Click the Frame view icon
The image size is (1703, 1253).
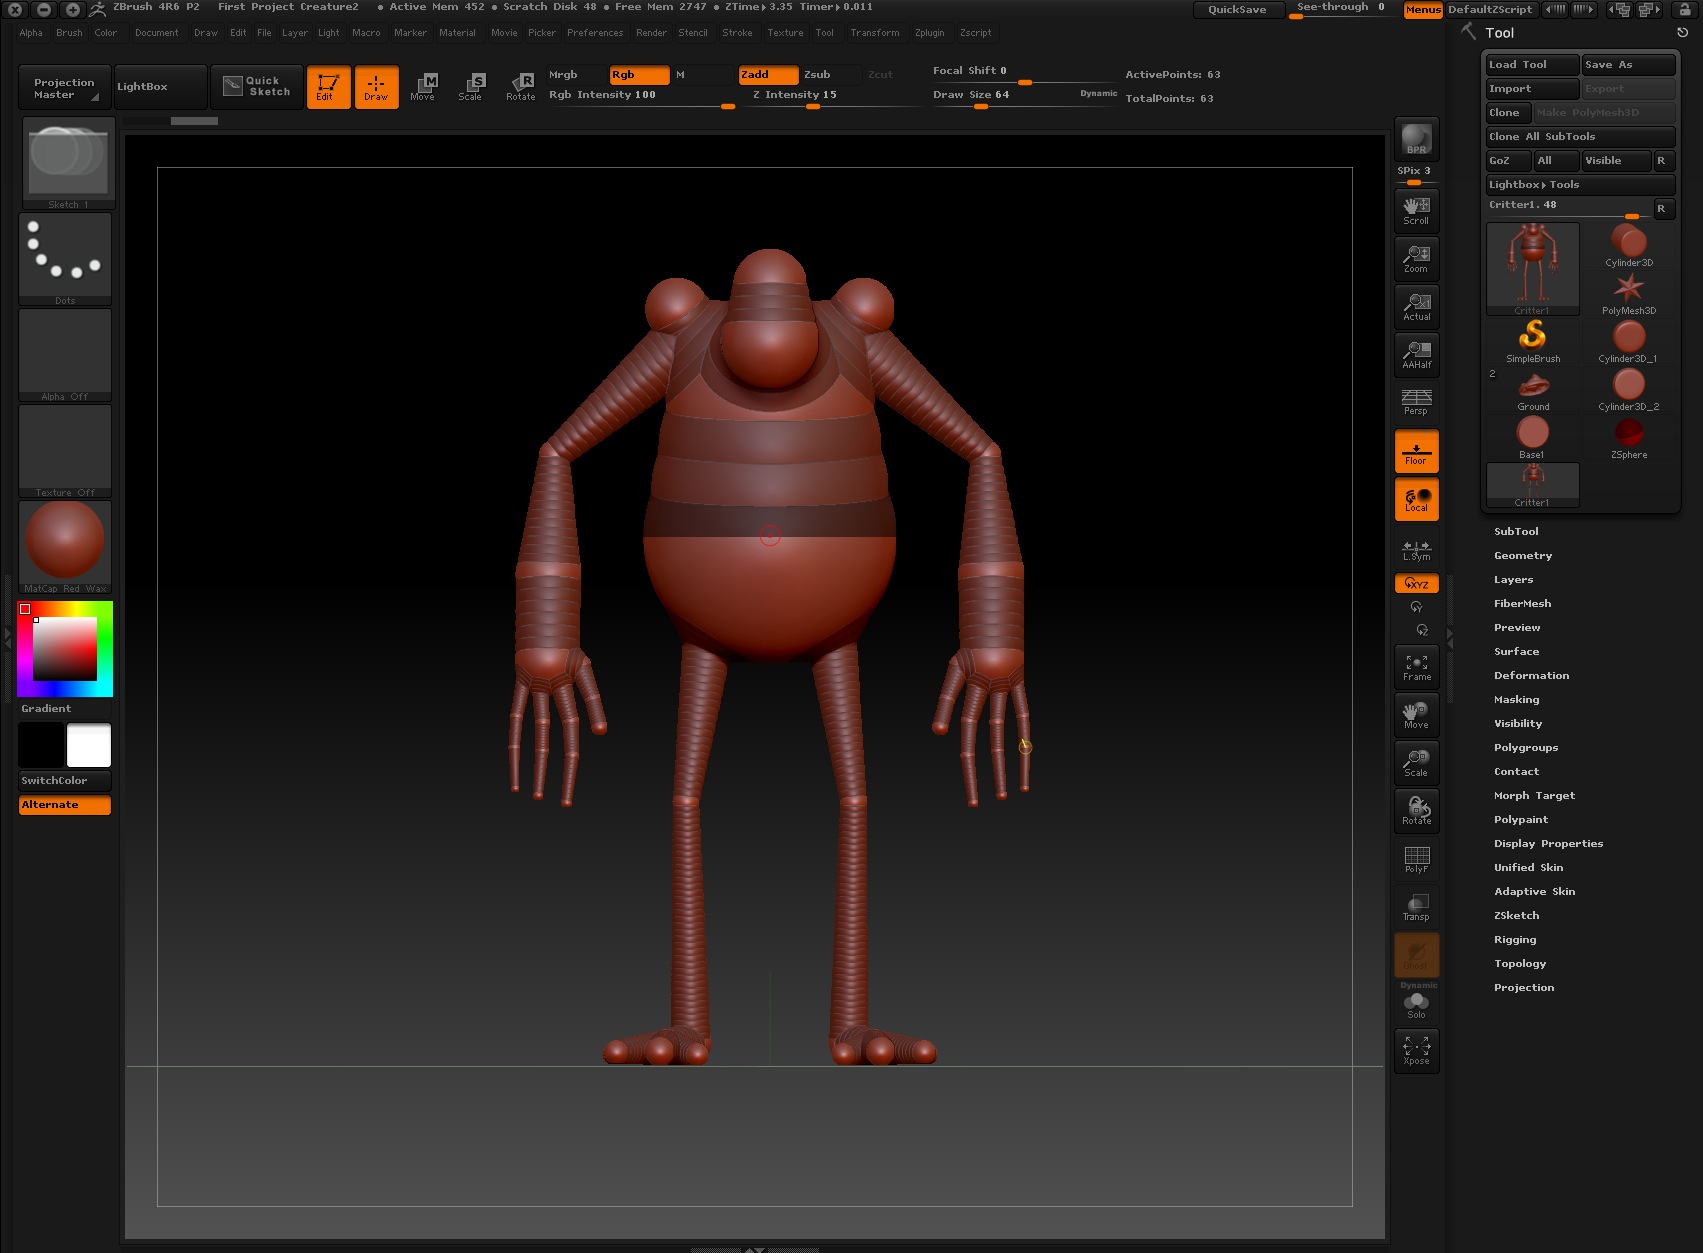[x=1416, y=667]
